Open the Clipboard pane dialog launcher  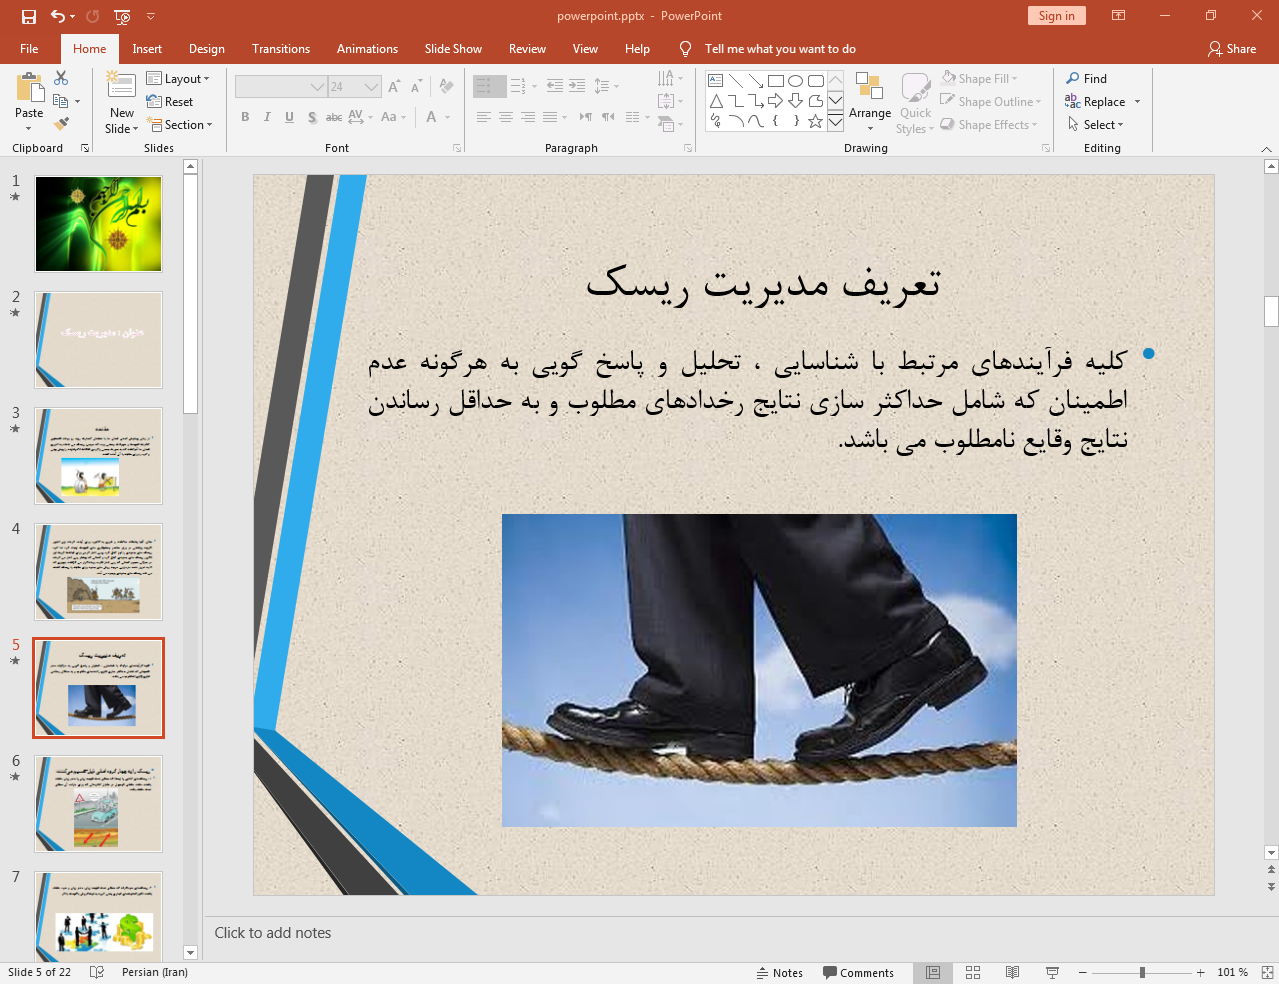click(x=85, y=148)
